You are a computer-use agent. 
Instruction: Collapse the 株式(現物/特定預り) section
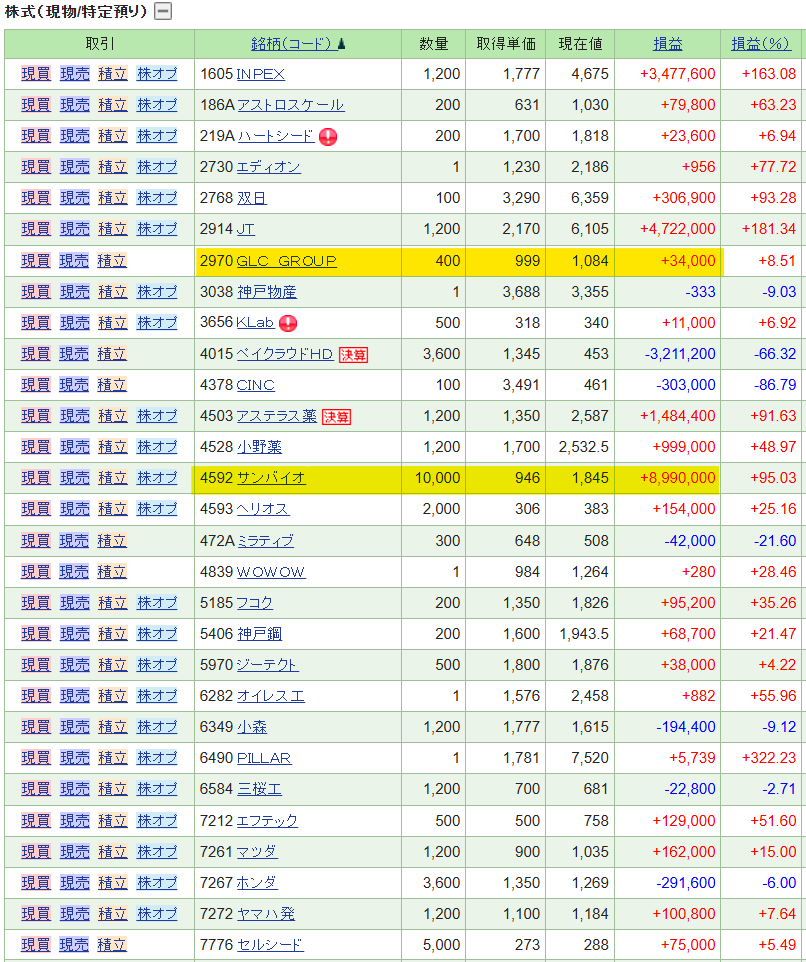tap(163, 12)
